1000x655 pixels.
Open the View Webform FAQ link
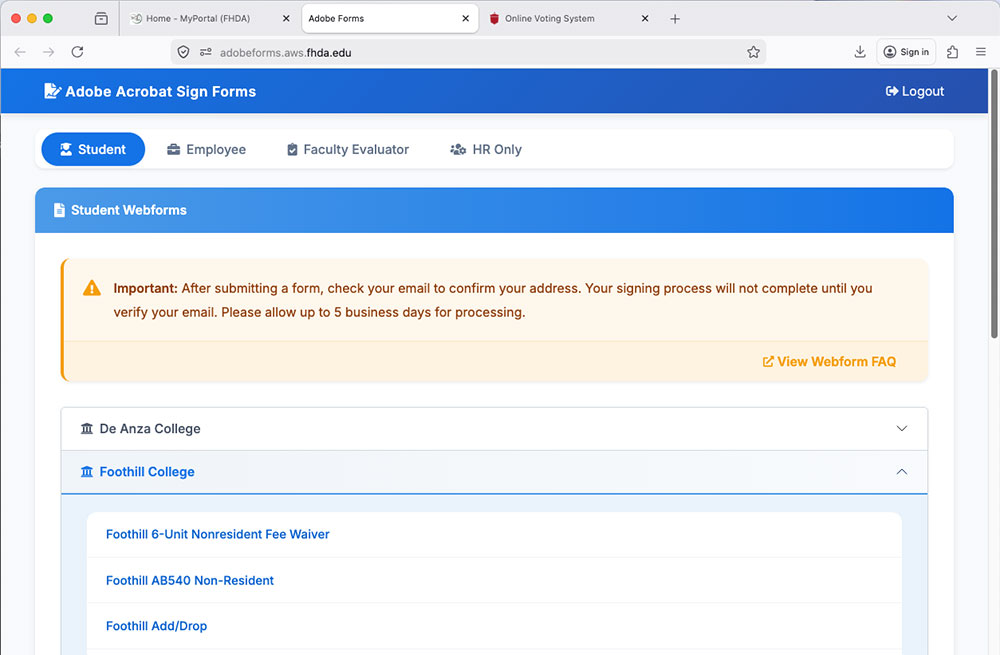click(829, 362)
